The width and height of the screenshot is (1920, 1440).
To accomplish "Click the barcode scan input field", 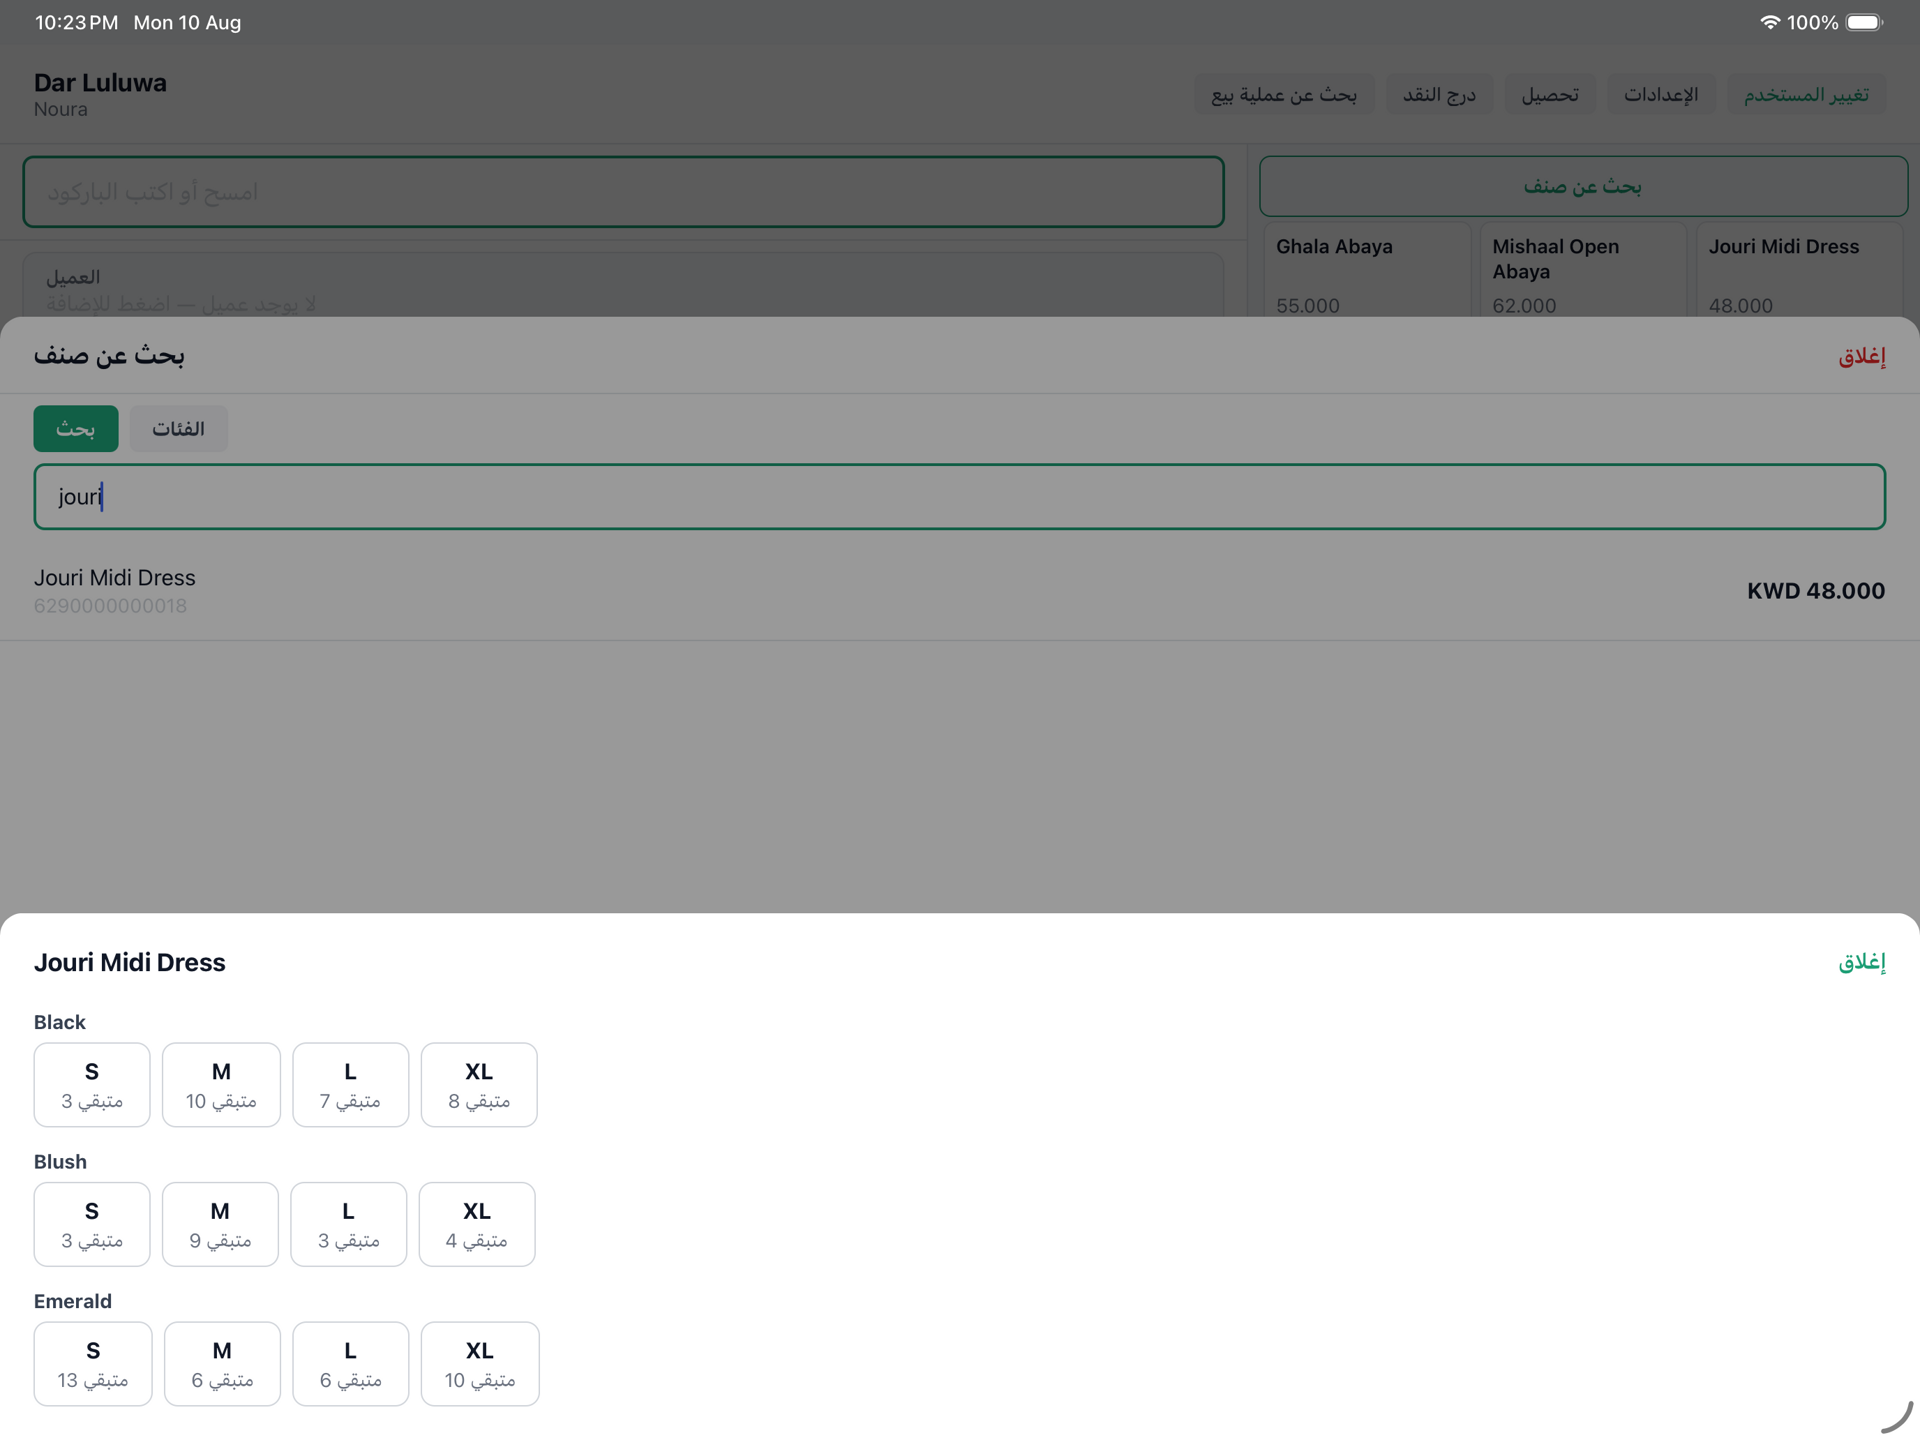I will 623,192.
